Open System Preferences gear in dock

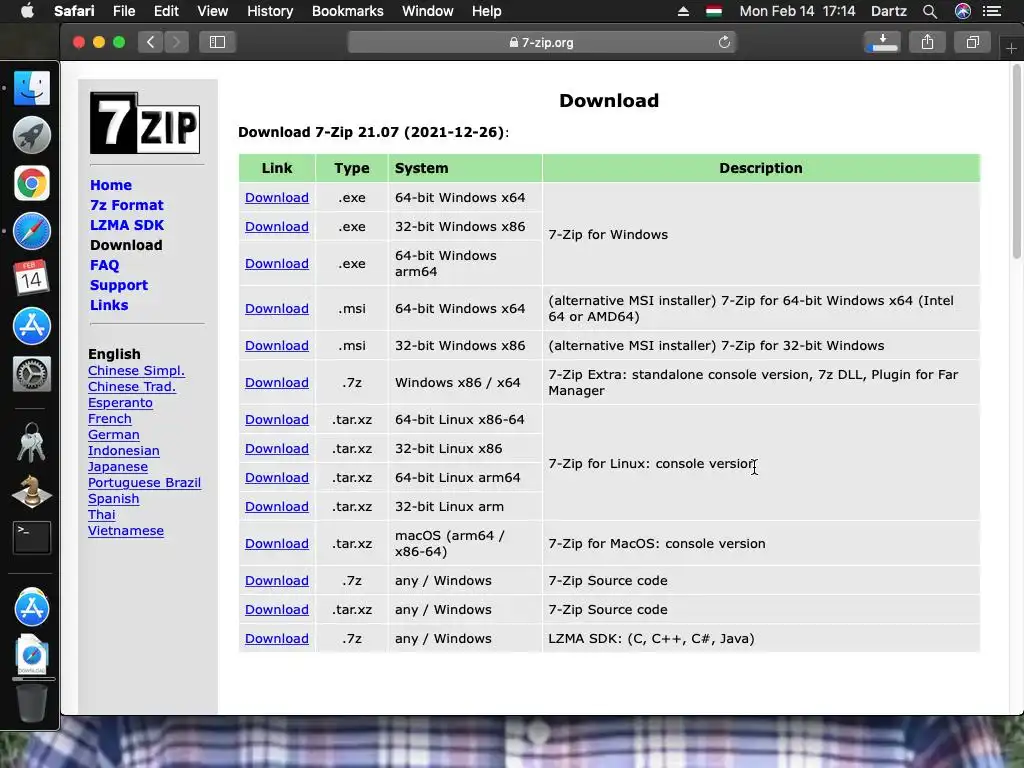click(x=31, y=374)
